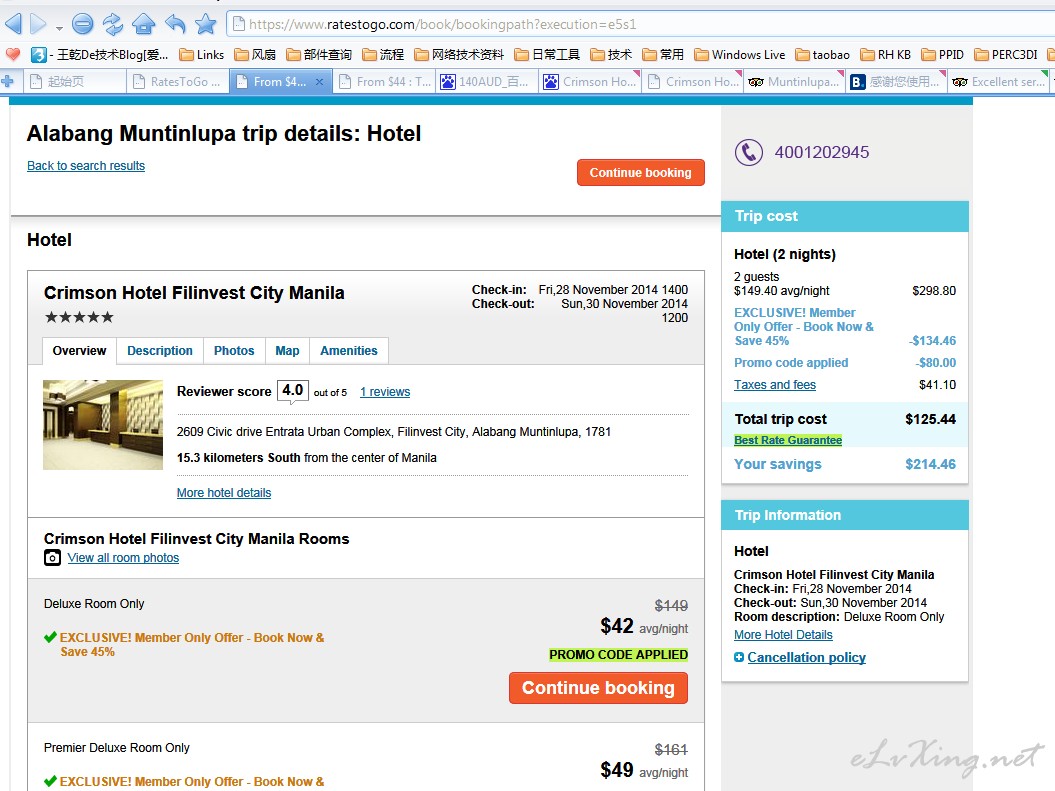Click the ratestogo.com address bar
The height and width of the screenshot is (791, 1055).
pyautogui.click(x=639, y=24)
